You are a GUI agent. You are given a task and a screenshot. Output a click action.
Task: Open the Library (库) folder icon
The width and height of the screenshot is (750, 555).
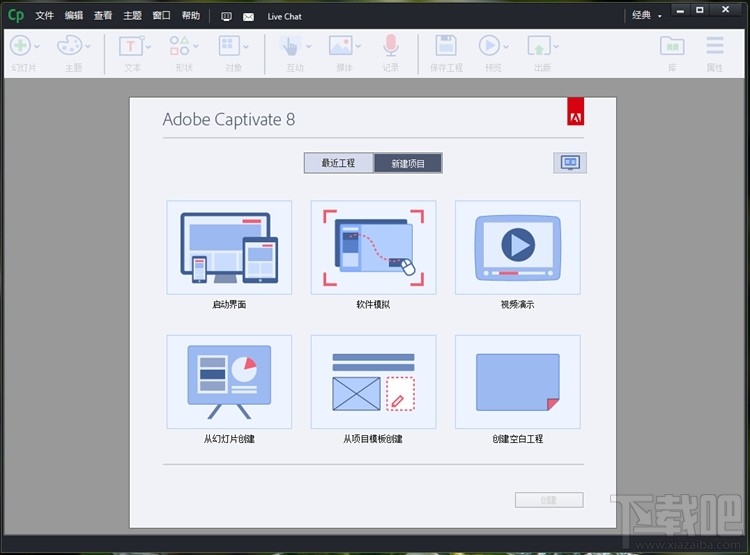pos(672,46)
